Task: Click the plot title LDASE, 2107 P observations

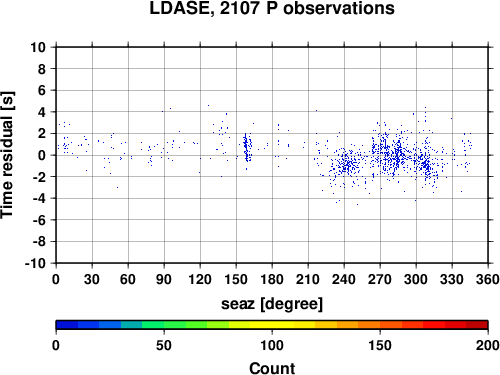Action: (272, 8)
